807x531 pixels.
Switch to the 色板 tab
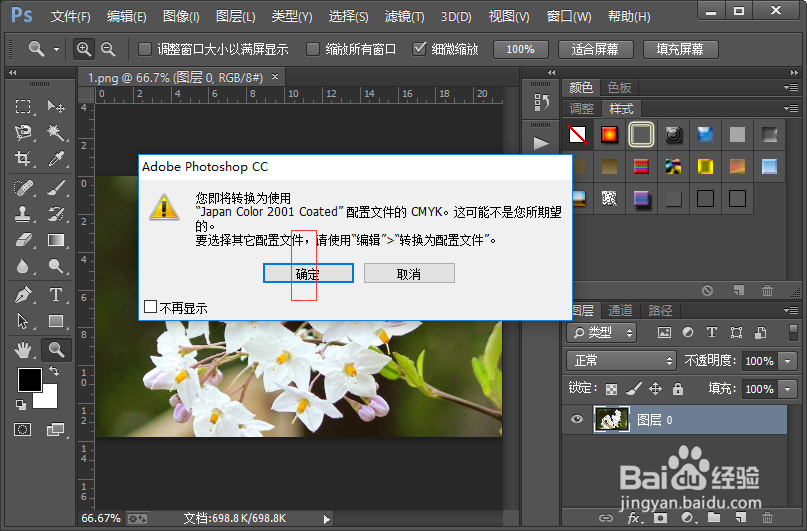coord(619,87)
